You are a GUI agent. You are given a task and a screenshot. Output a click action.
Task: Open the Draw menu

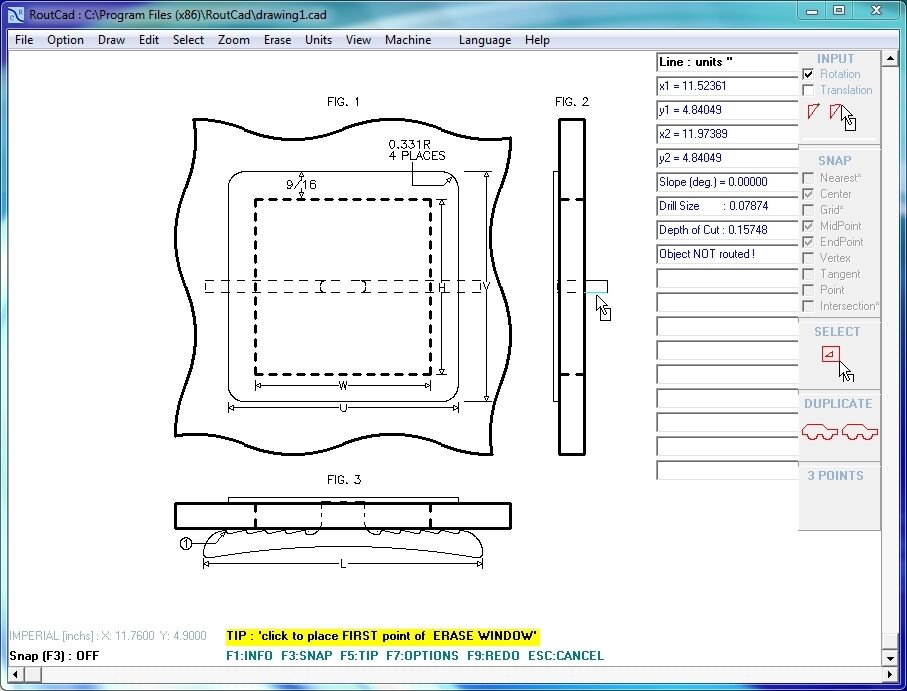(x=111, y=40)
